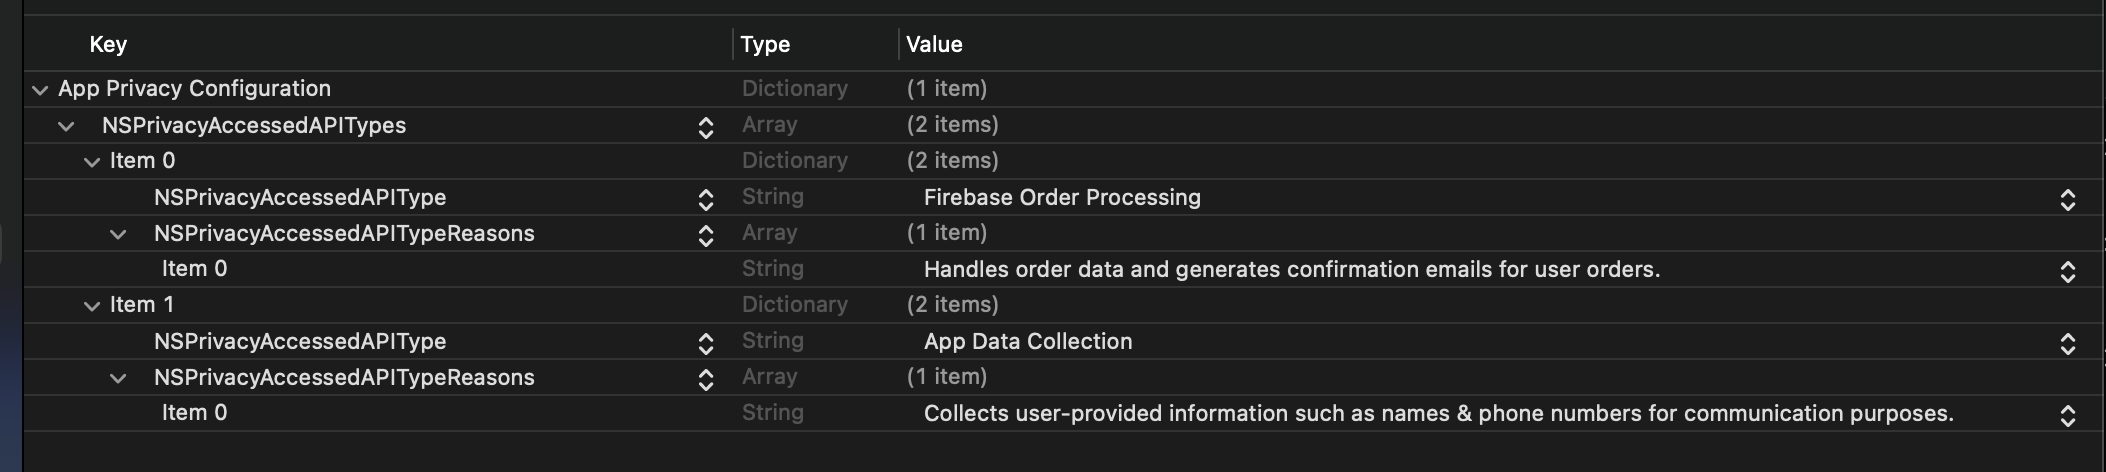Open value dropdown for Firebase Order Processing
Image resolution: width=2106 pixels, height=472 pixels.
(2067, 199)
